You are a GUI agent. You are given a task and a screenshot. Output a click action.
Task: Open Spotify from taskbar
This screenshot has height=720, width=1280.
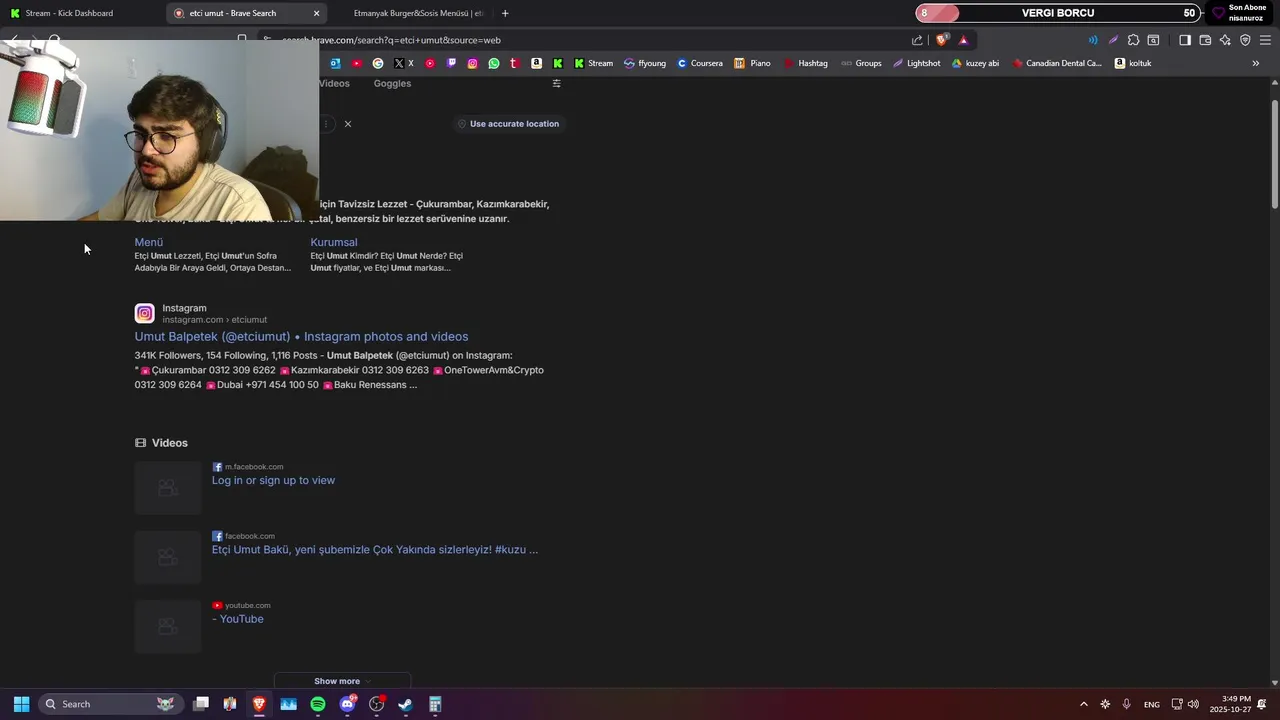(318, 704)
